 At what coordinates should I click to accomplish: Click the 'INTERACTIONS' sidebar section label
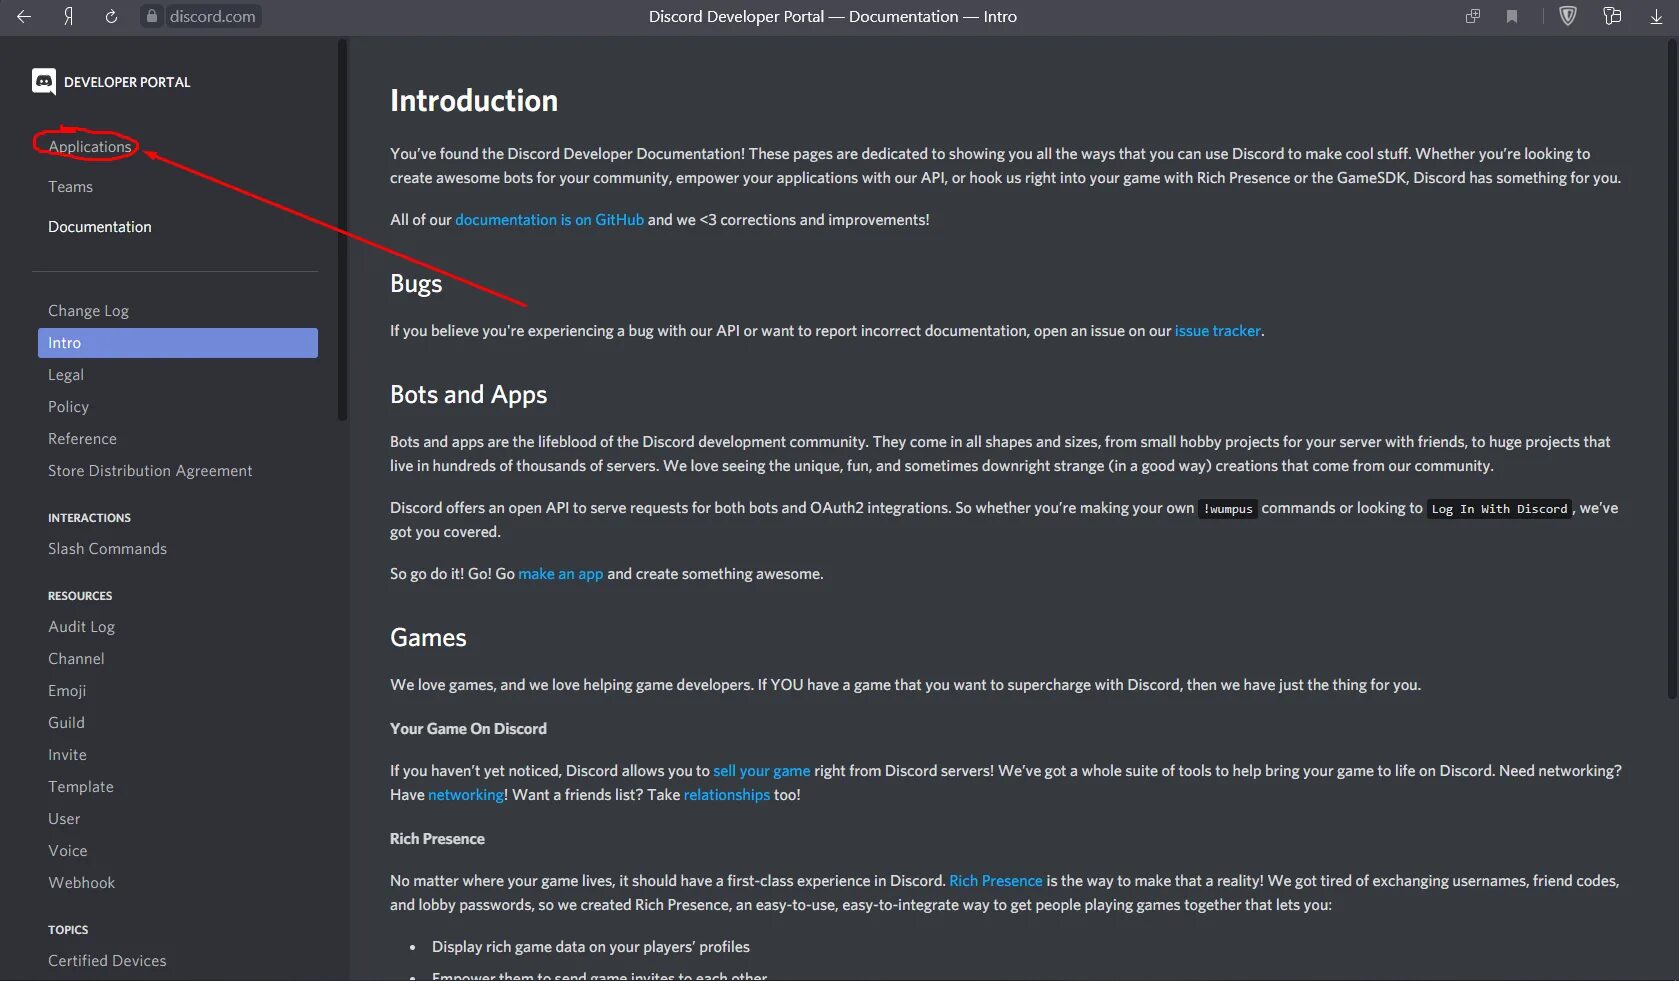coord(89,518)
